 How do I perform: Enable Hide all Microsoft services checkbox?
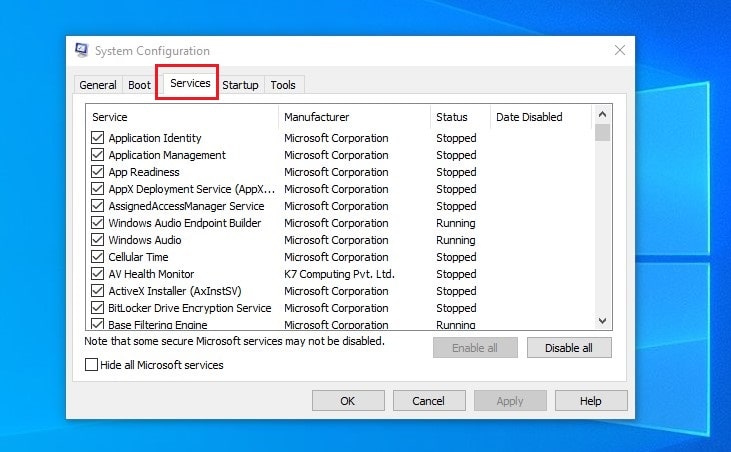pyautogui.click(x=91, y=364)
